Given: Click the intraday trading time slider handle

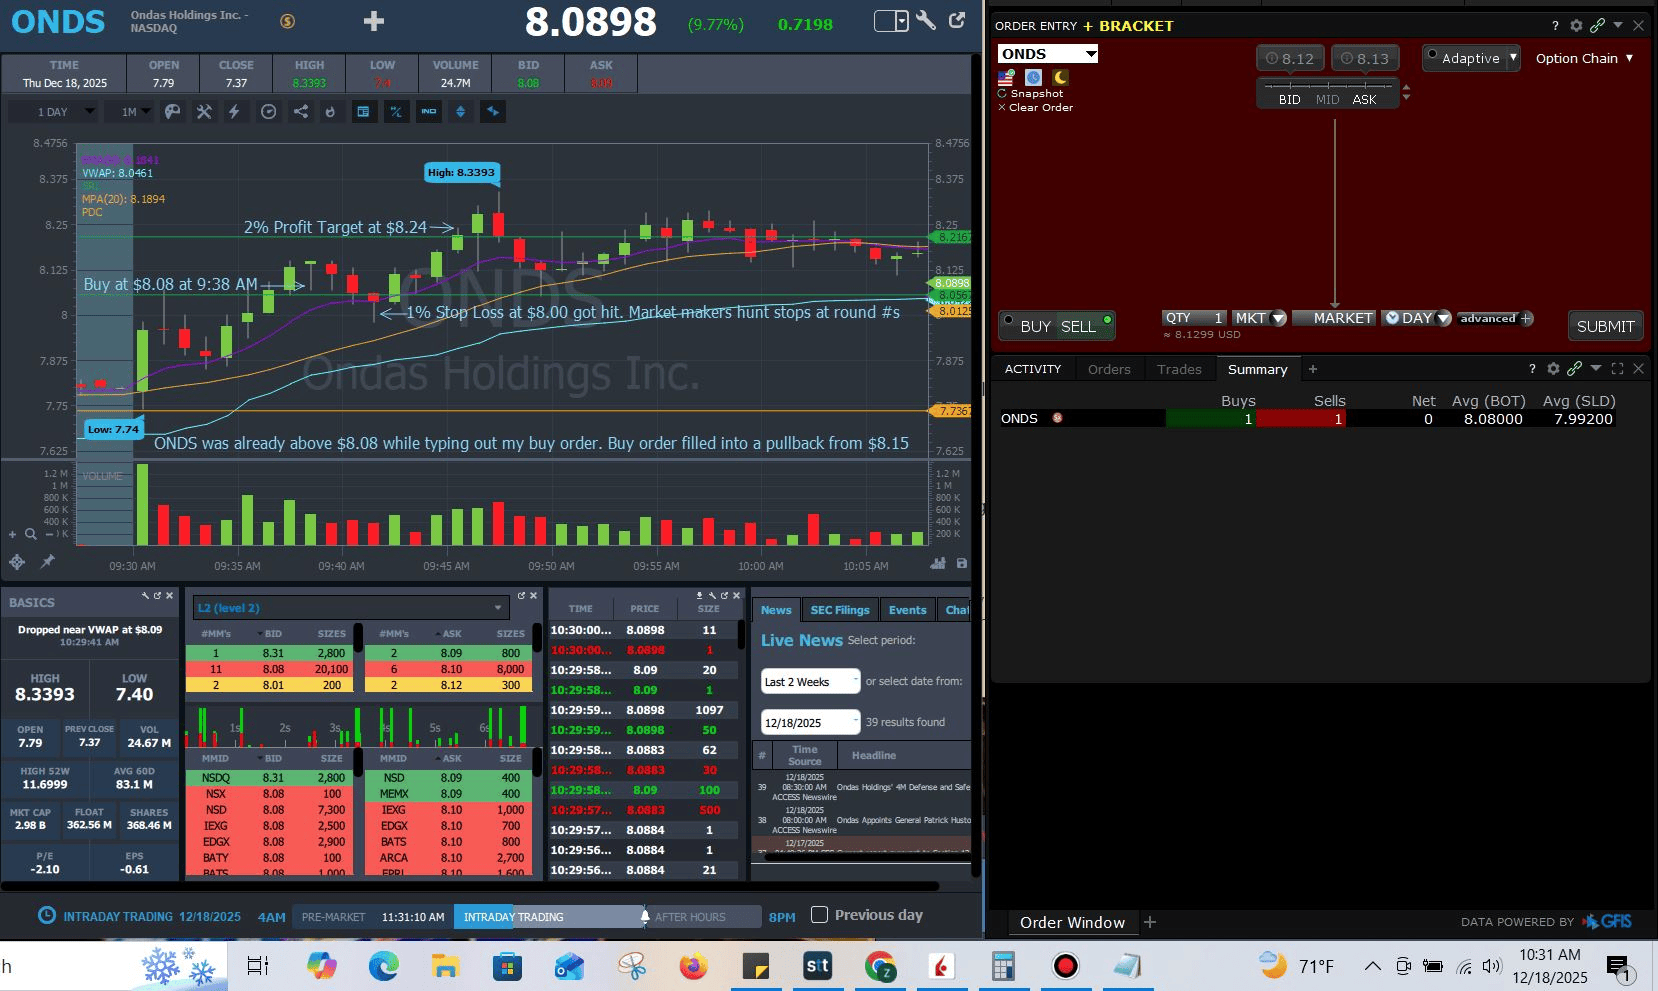Looking at the screenshot, I should pyautogui.click(x=645, y=916).
